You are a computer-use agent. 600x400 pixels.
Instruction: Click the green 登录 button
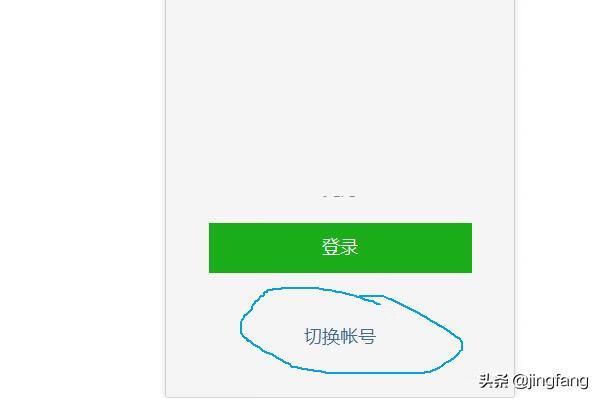pyautogui.click(x=340, y=248)
